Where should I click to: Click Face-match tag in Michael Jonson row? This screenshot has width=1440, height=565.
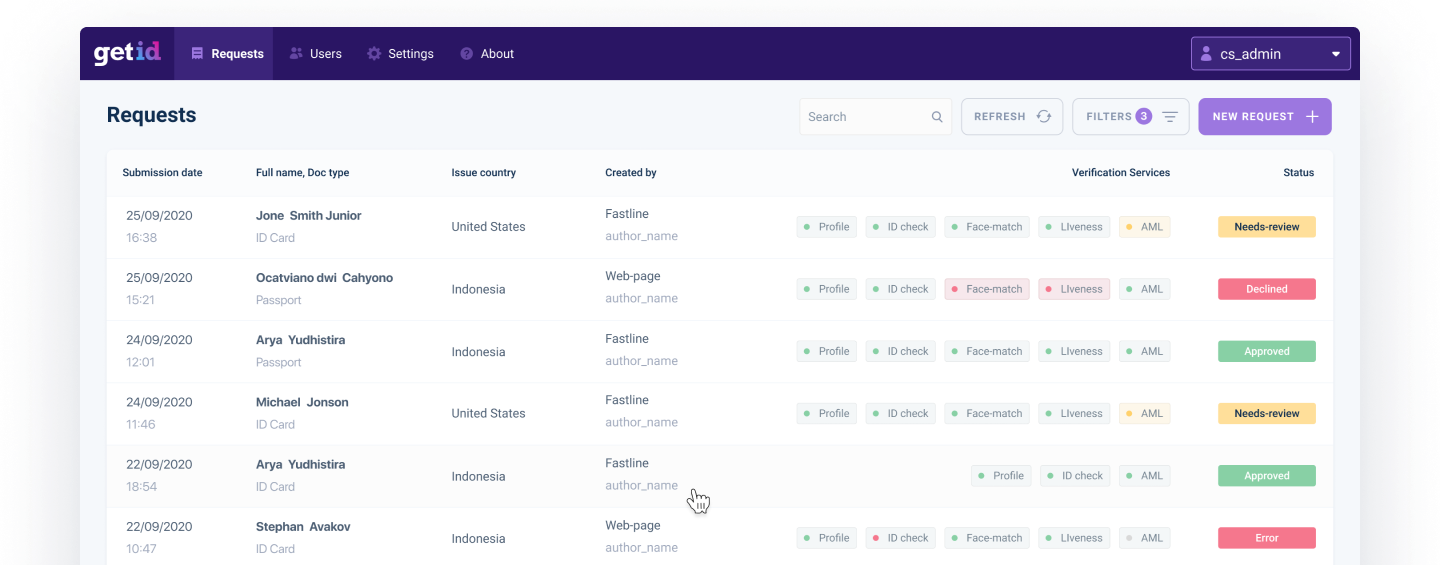[987, 413]
